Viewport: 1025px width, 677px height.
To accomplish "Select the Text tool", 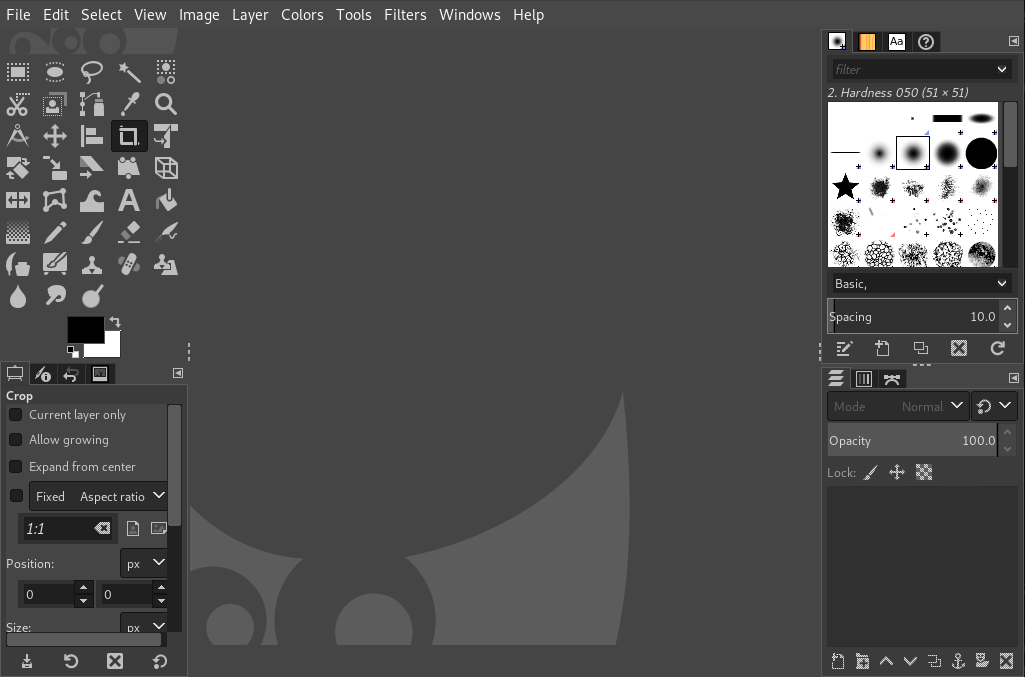I will point(129,200).
